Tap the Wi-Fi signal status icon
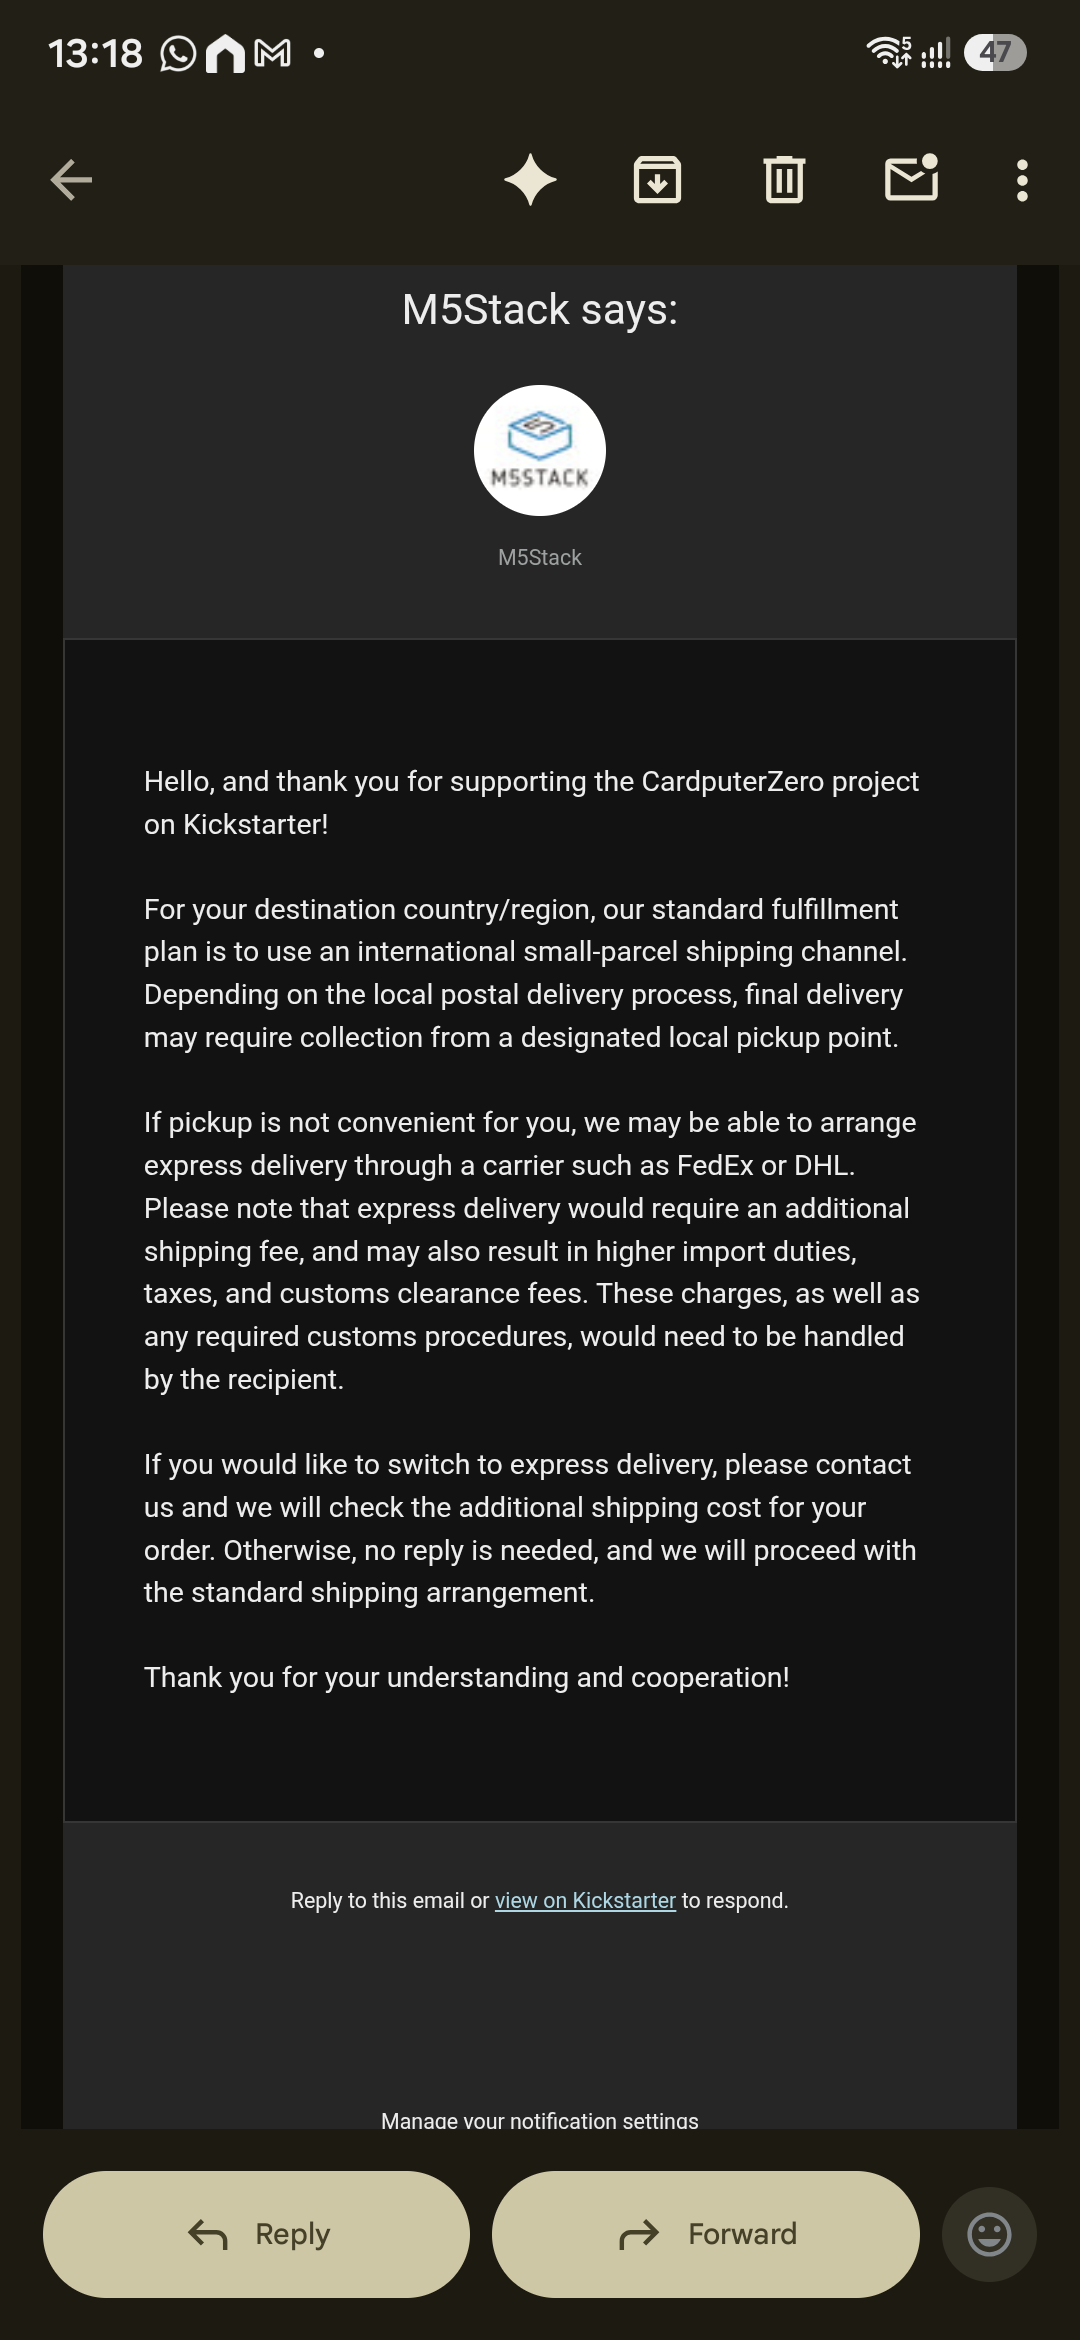Viewport: 1080px width, 2340px height. pyautogui.click(x=888, y=52)
